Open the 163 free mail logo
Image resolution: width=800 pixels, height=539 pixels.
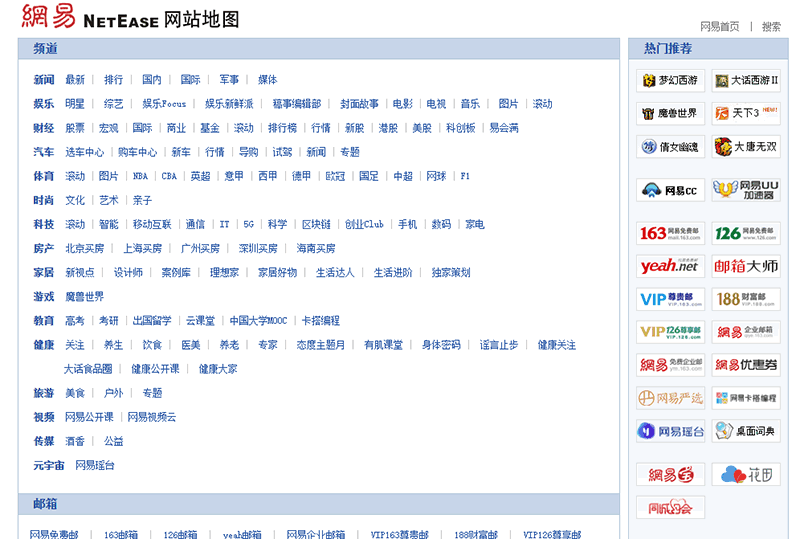(x=670, y=233)
